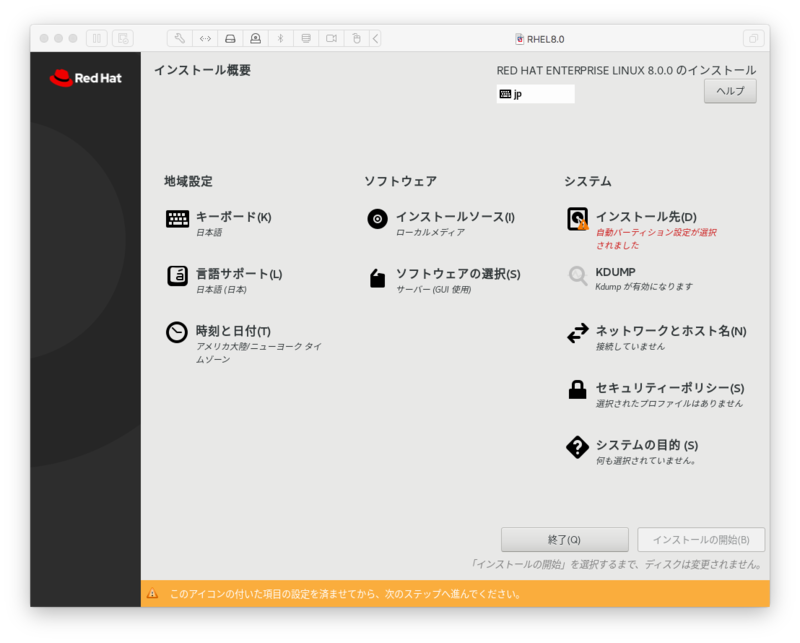Click the VM snapshot toolbar button
The width and height of the screenshot is (800, 643).
point(123,38)
